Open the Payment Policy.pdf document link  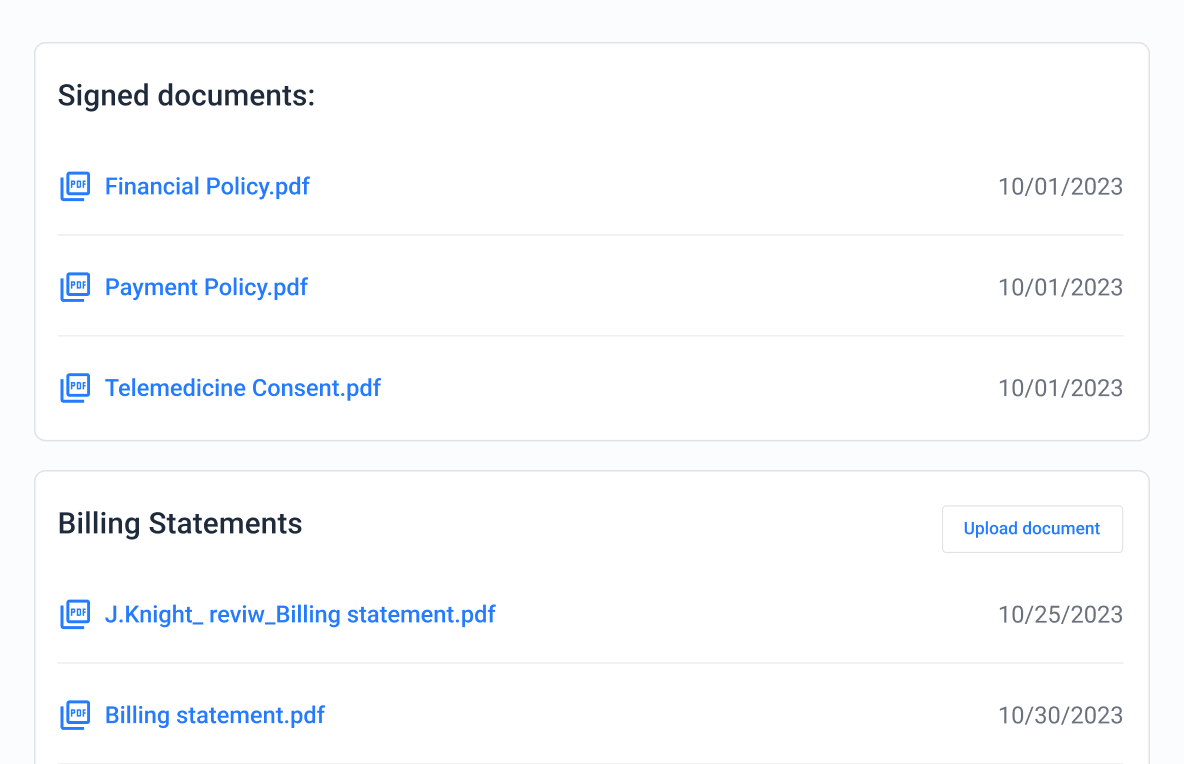tap(206, 288)
